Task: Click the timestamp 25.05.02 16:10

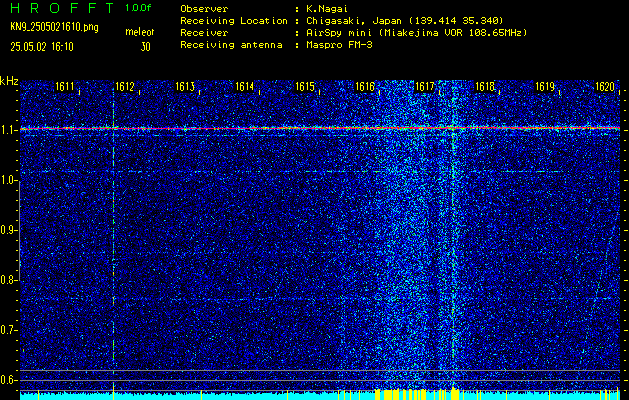Action: pyautogui.click(x=42, y=47)
